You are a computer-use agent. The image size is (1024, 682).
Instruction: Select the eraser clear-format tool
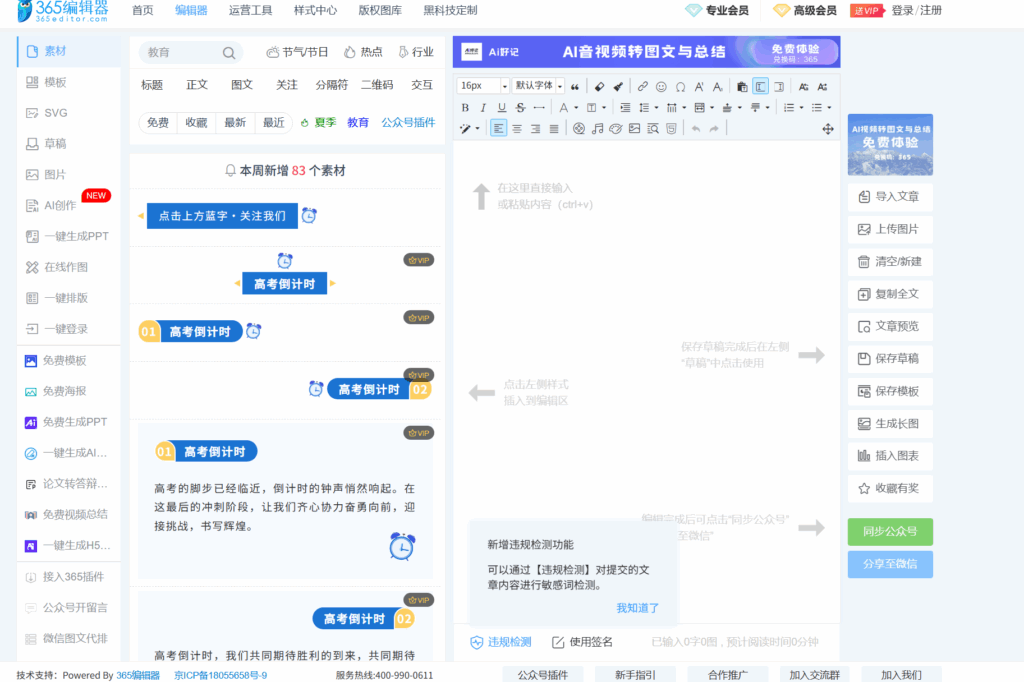coord(600,86)
